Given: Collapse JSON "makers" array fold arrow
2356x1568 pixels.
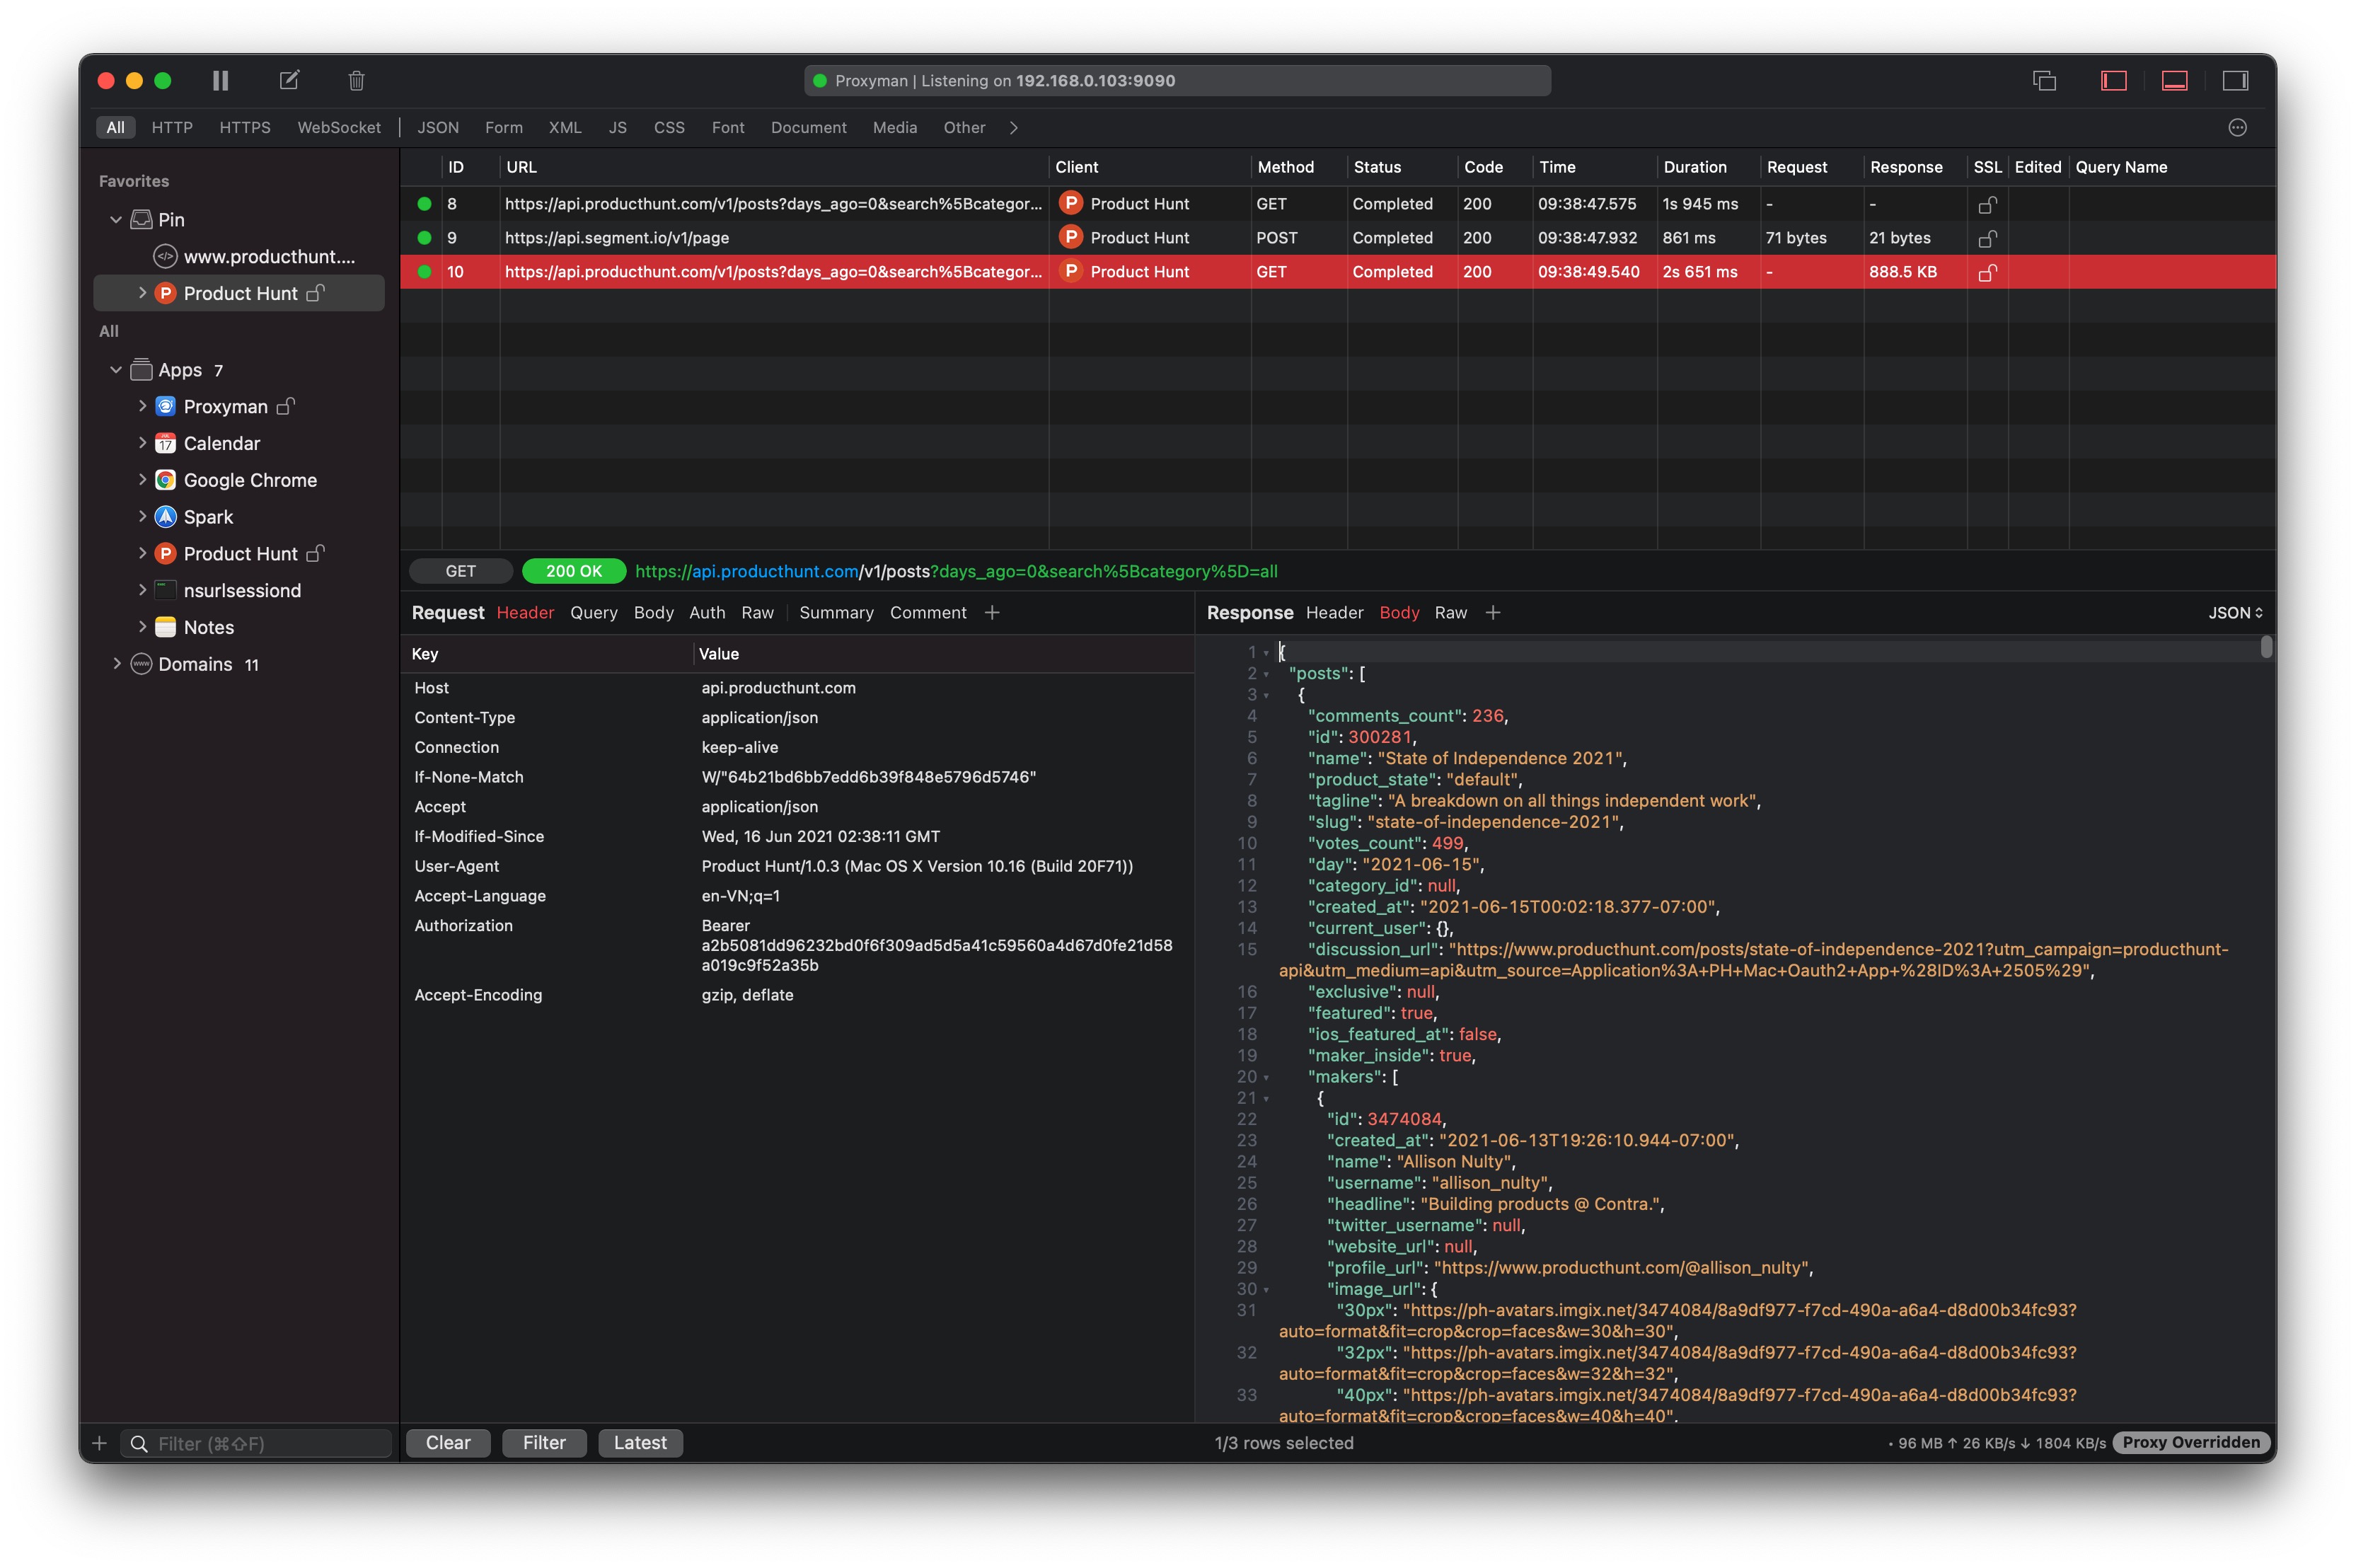Looking at the screenshot, I should pyautogui.click(x=1266, y=1078).
